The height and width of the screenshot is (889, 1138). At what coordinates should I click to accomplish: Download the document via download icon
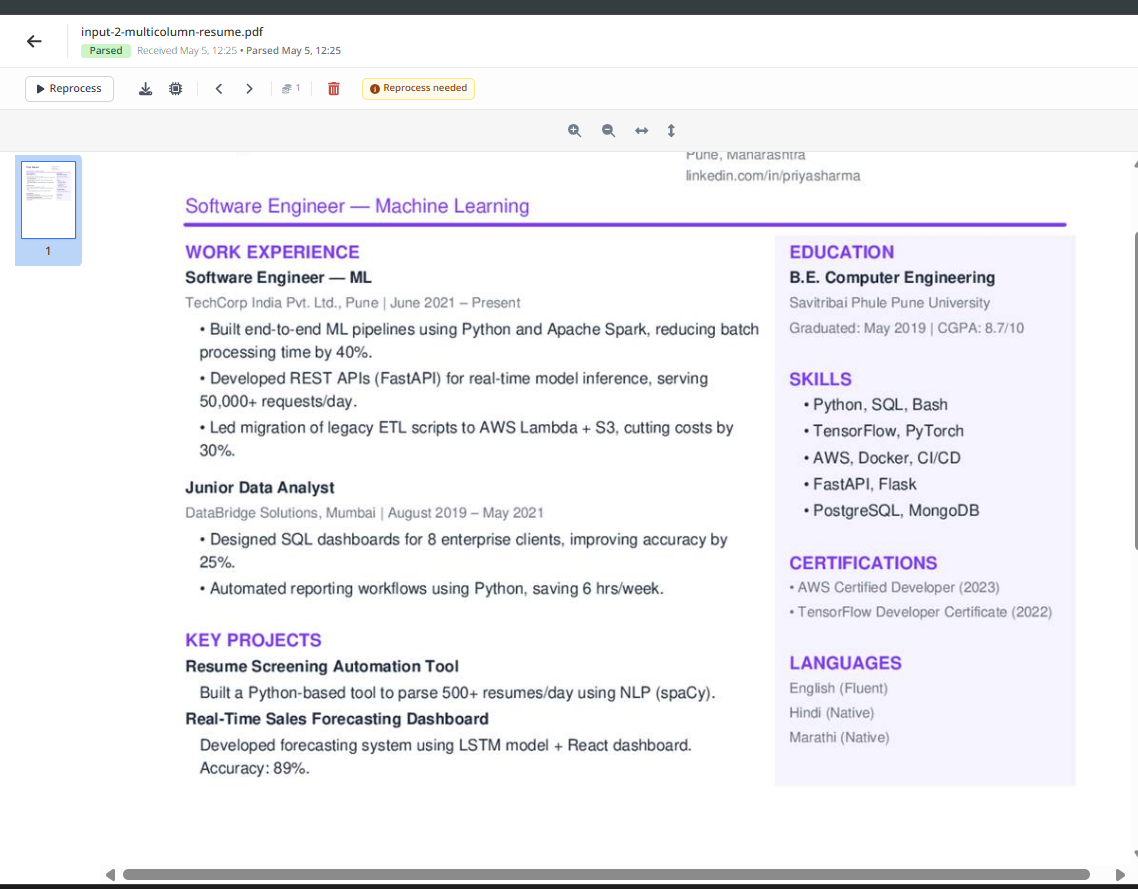point(145,89)
